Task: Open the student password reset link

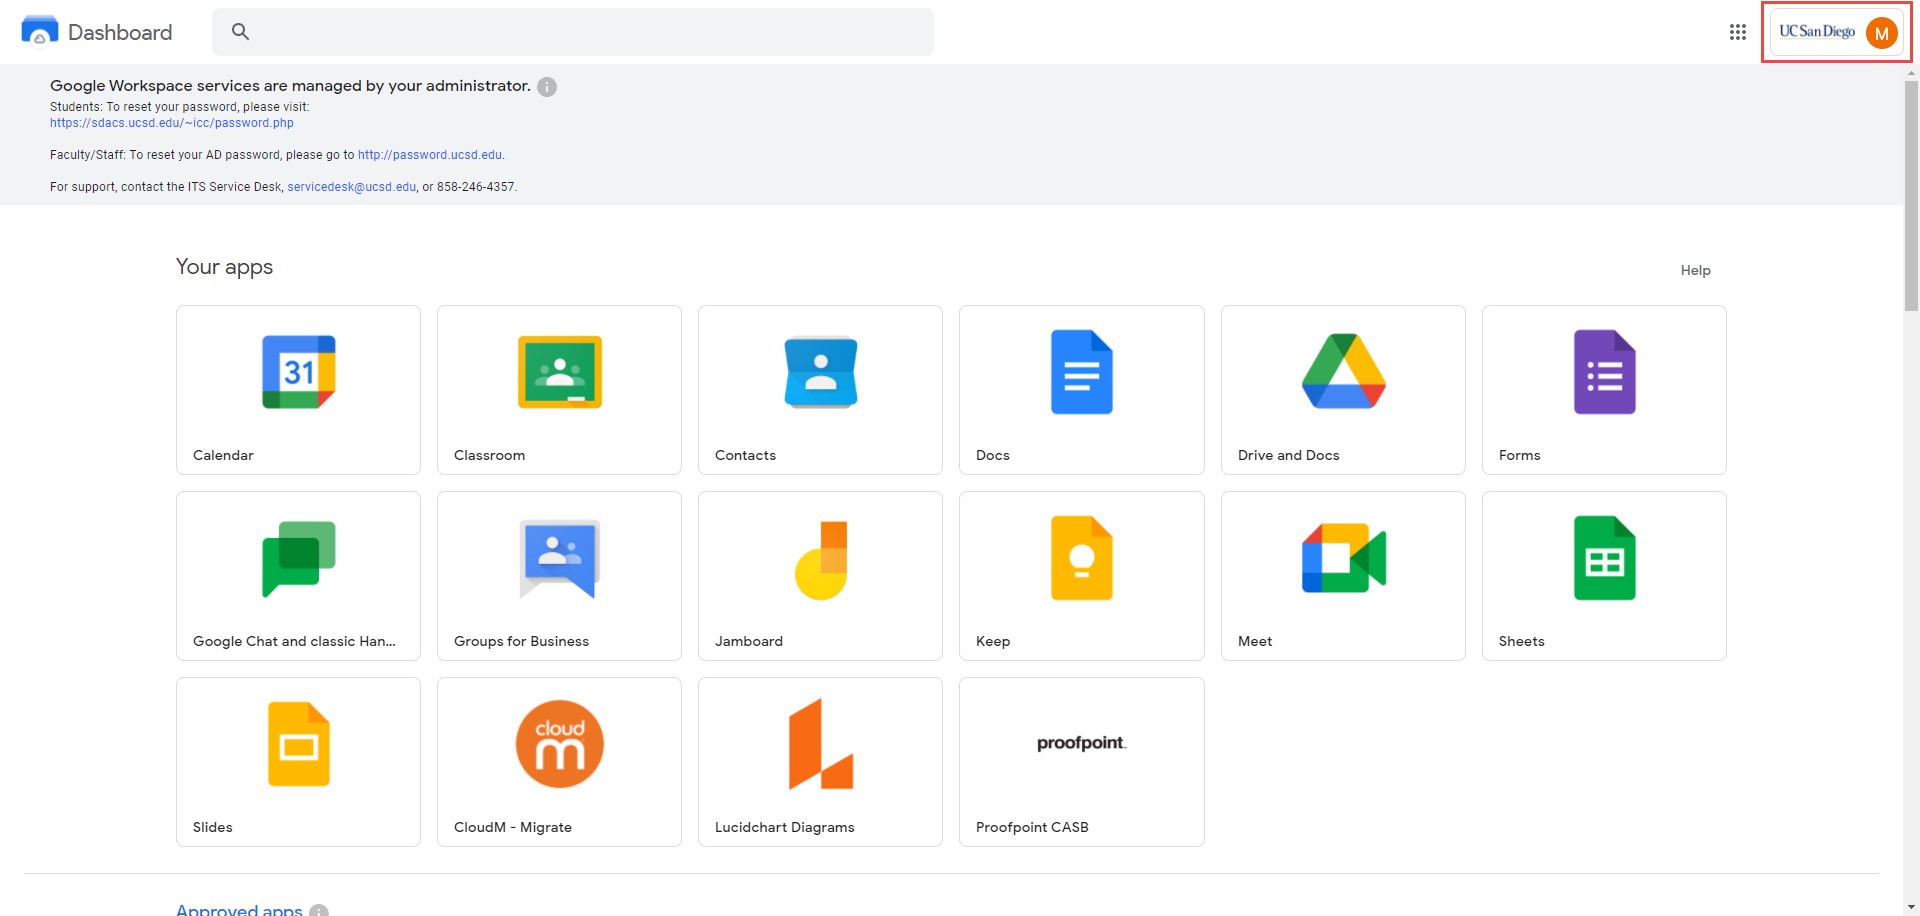Action: 172,123
